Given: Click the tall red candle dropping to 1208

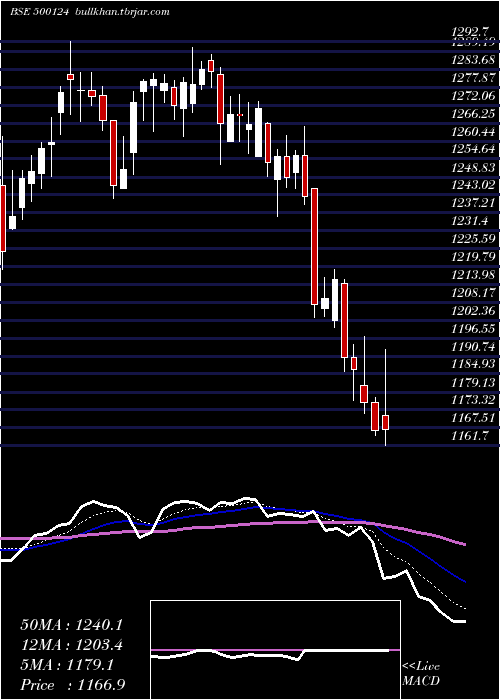Looking at the screenshot, I should (314, 246).
